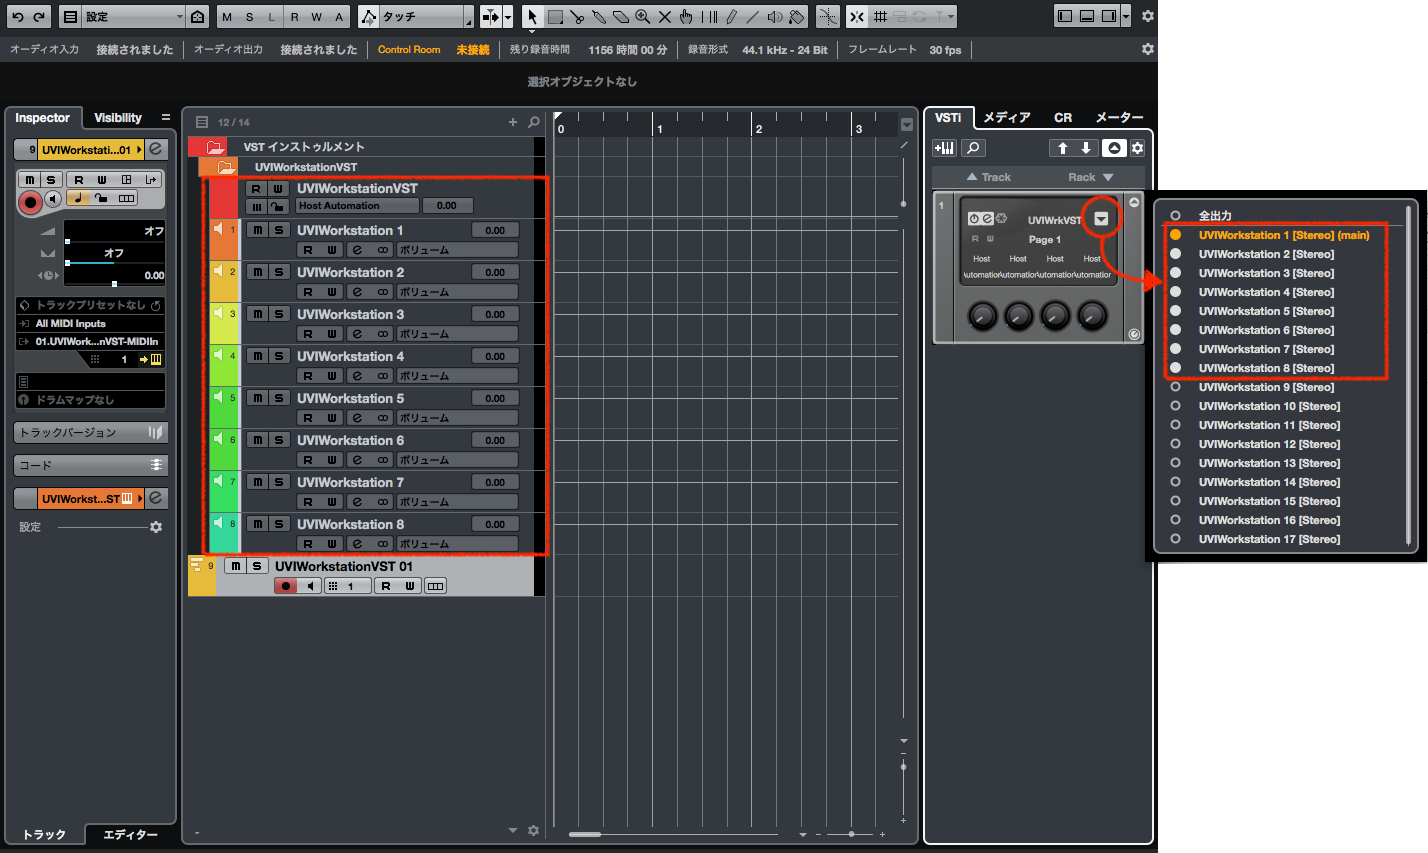The height and width of the screenshot is (853, 1428).
Task: Click the horizontal zoom slider below the timeline
Action: point(850,834)
